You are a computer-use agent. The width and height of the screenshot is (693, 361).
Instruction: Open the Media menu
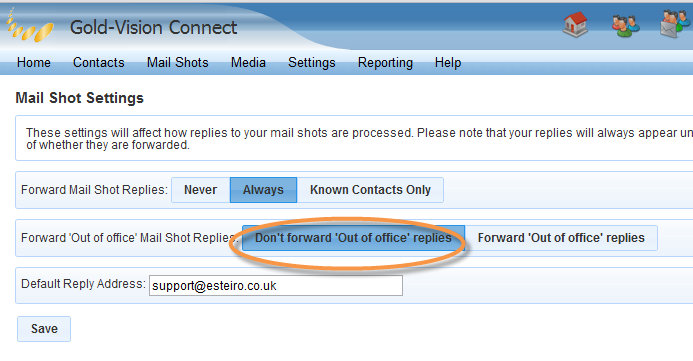(248, 63)
